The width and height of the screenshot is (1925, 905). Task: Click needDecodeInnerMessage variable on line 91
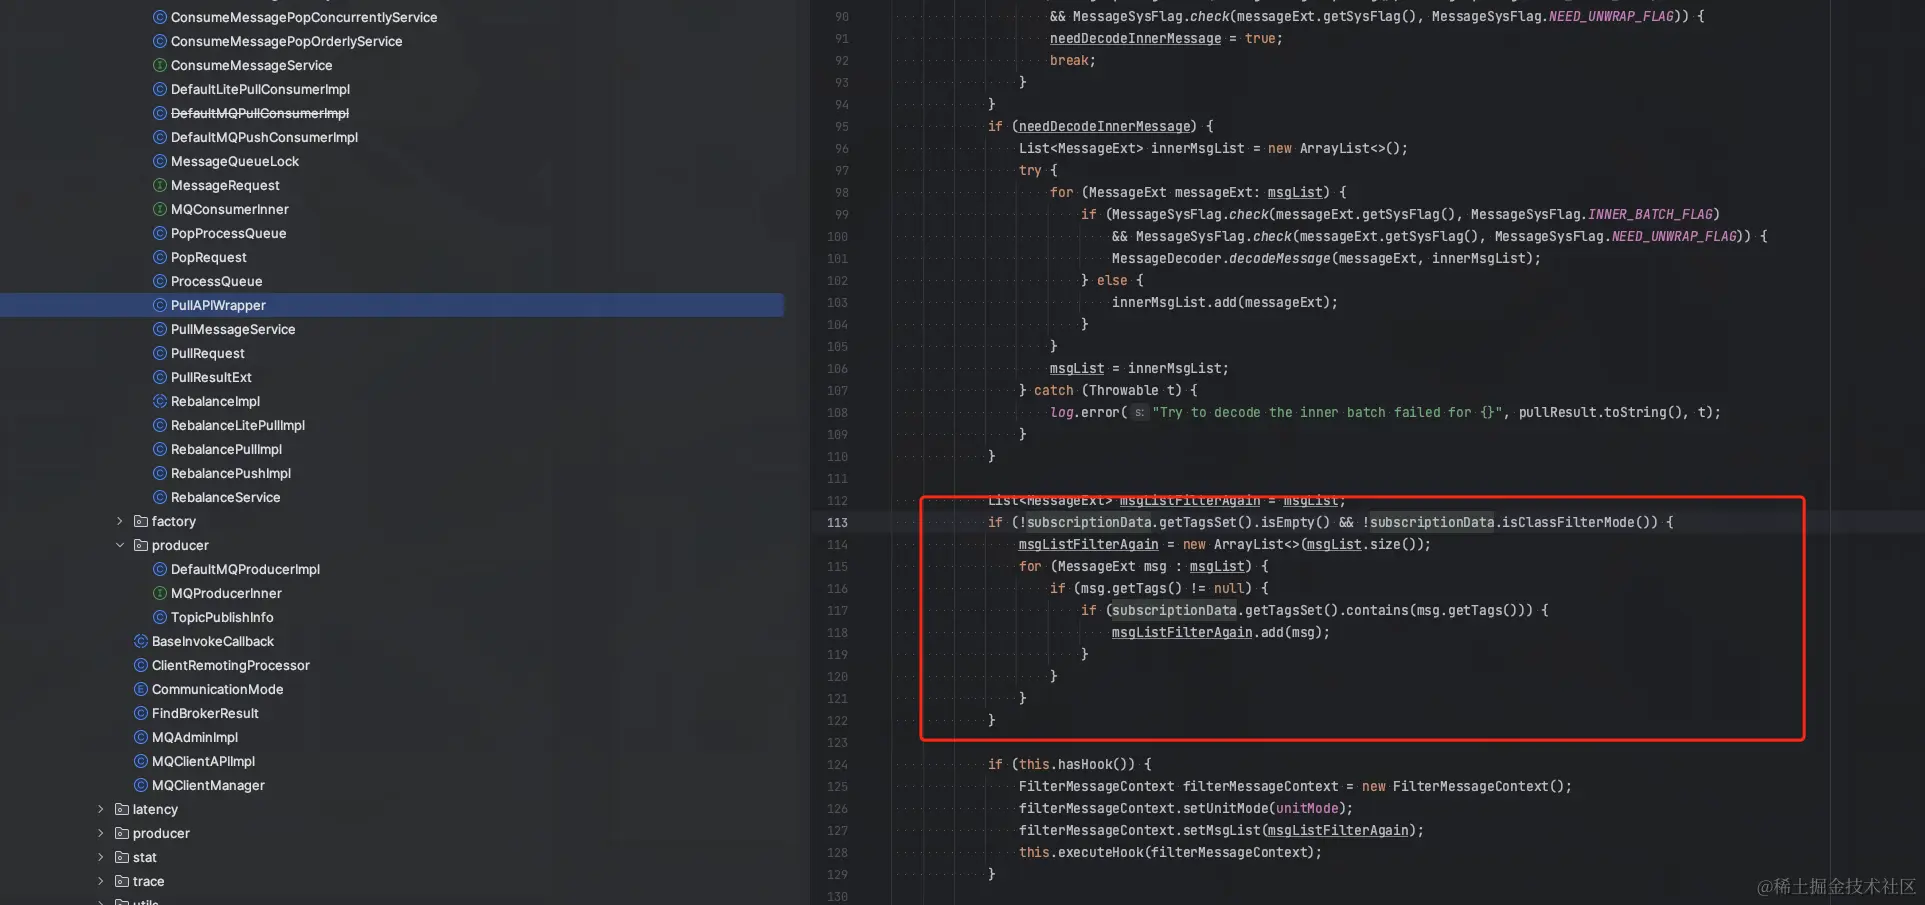pyautogui.click(x=1135, y=38)
